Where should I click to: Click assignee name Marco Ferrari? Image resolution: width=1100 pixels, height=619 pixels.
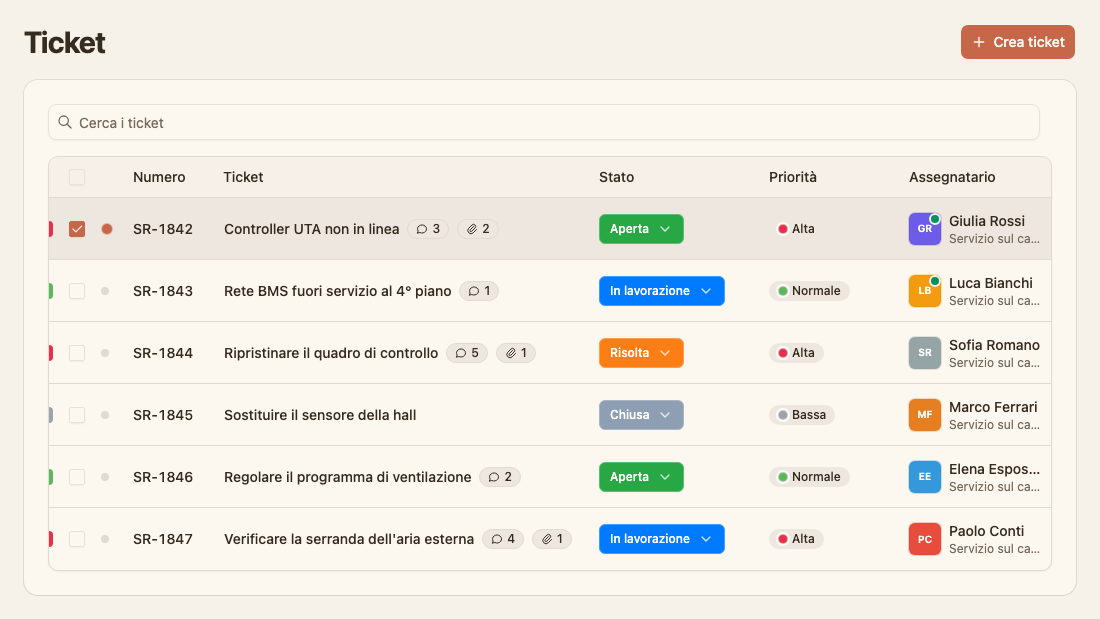(x=993, y=407)
